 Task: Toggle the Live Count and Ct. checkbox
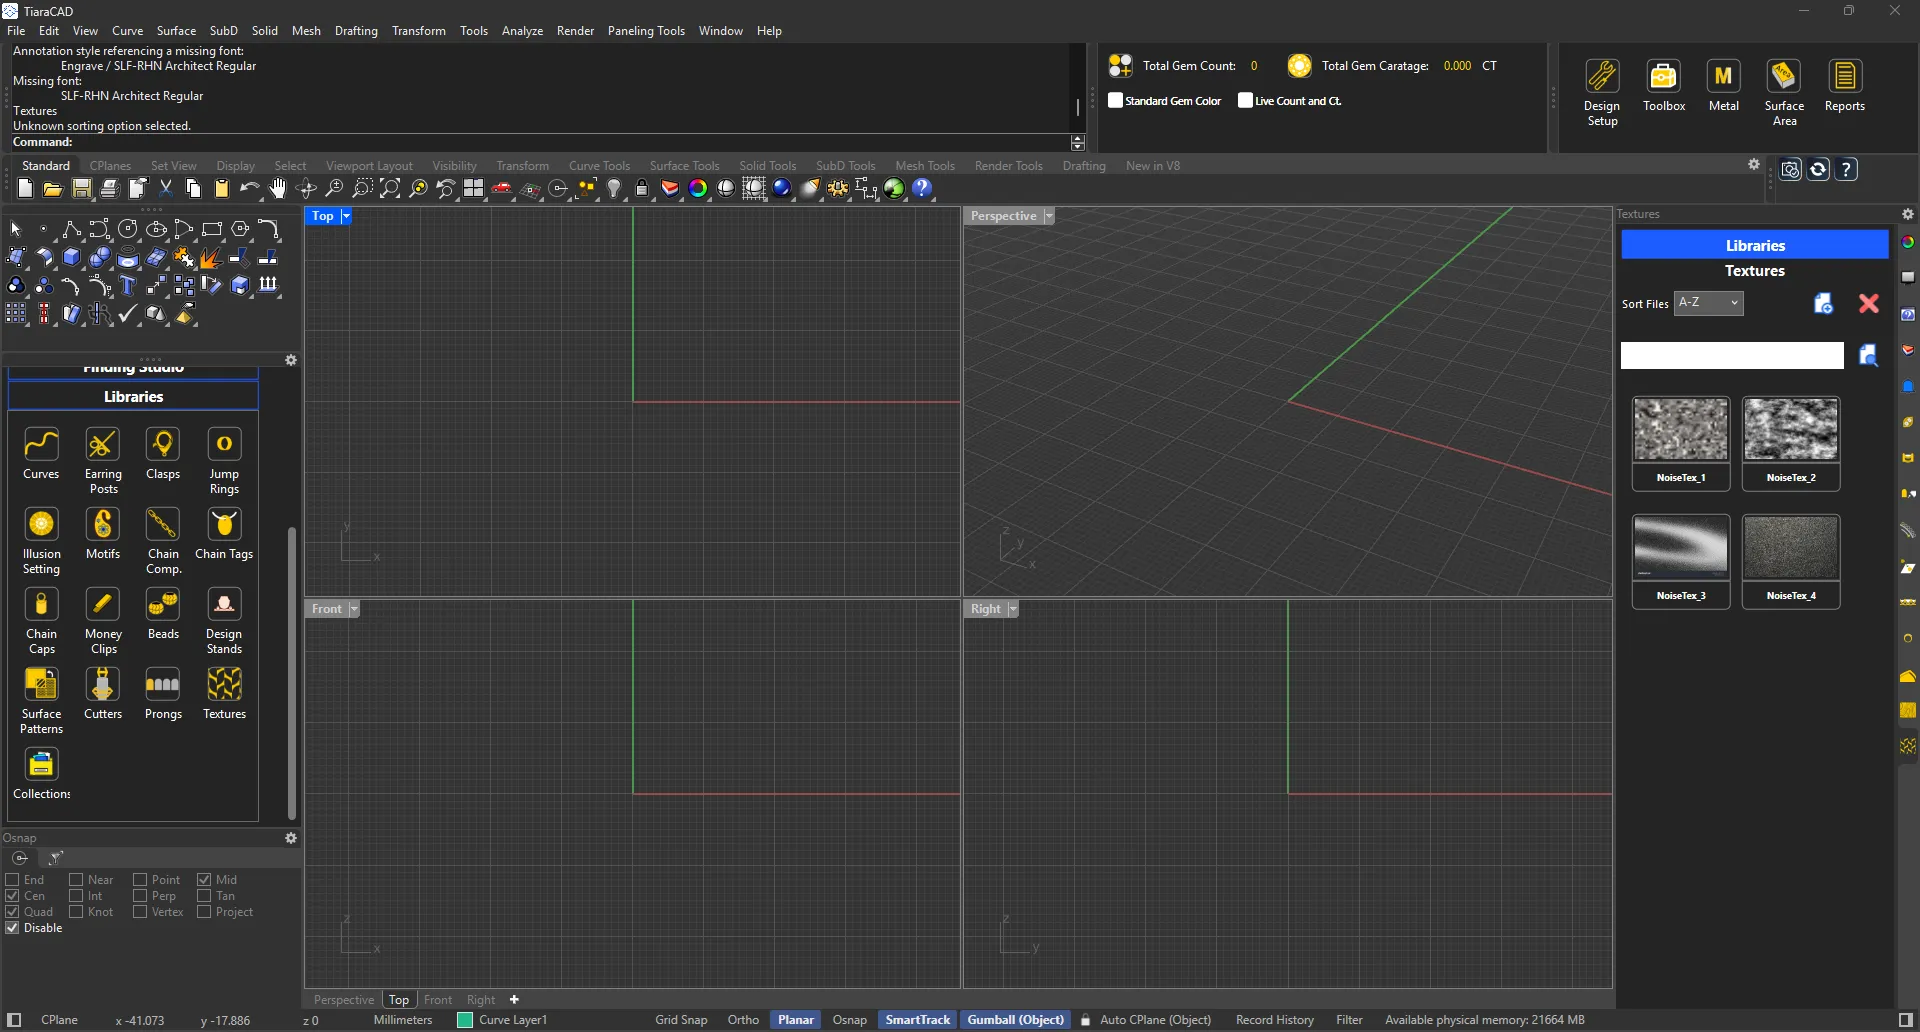(x=1245, y=100)
